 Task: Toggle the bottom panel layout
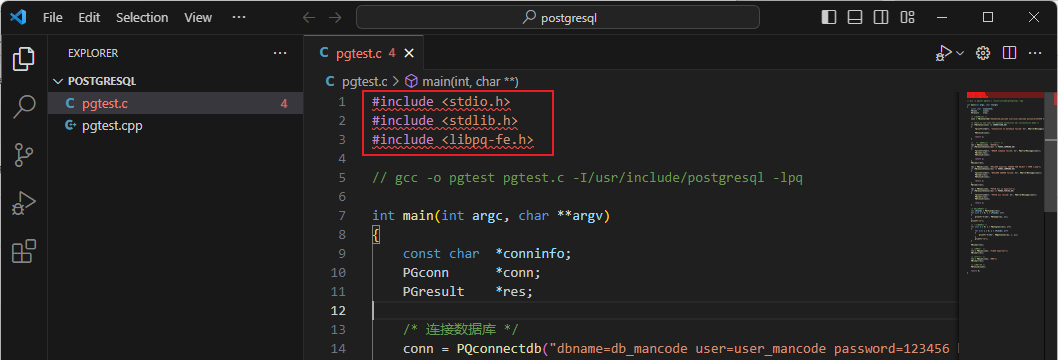point(855,18)
